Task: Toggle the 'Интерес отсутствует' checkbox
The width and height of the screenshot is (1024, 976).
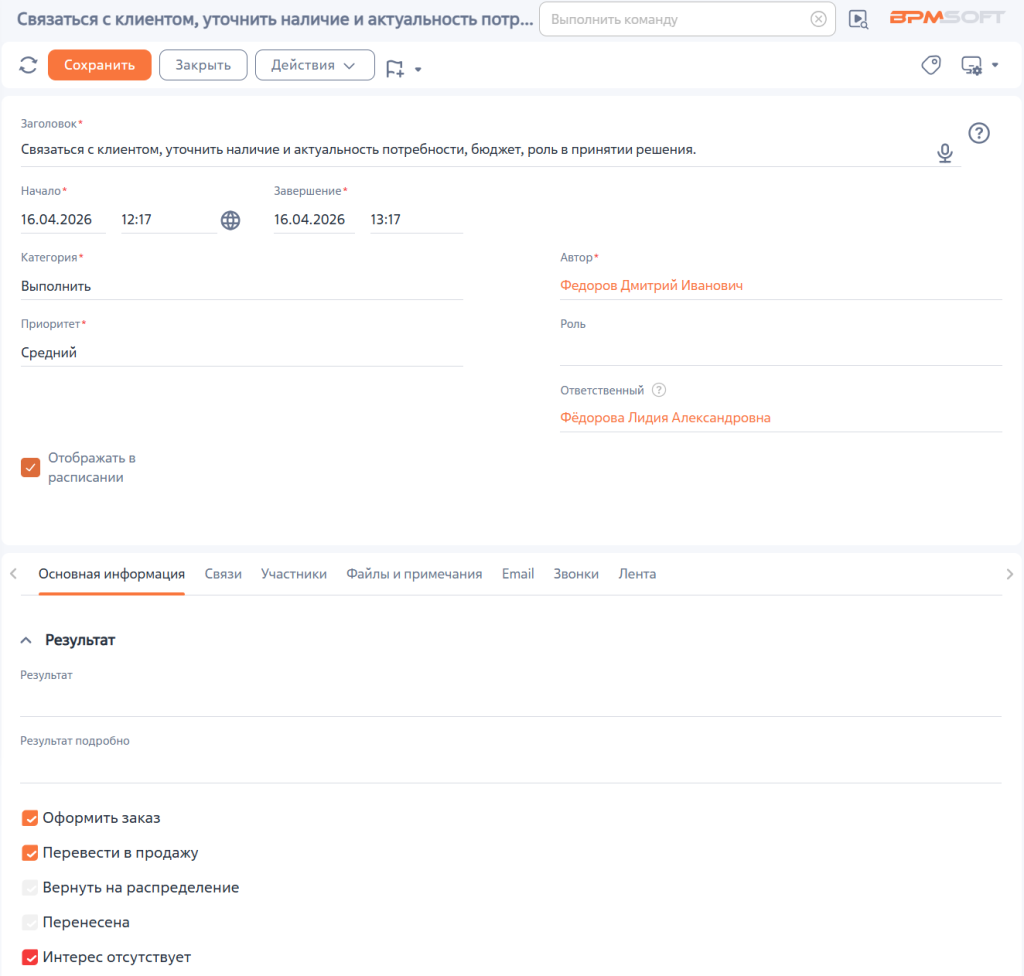Action: point(30,958)
